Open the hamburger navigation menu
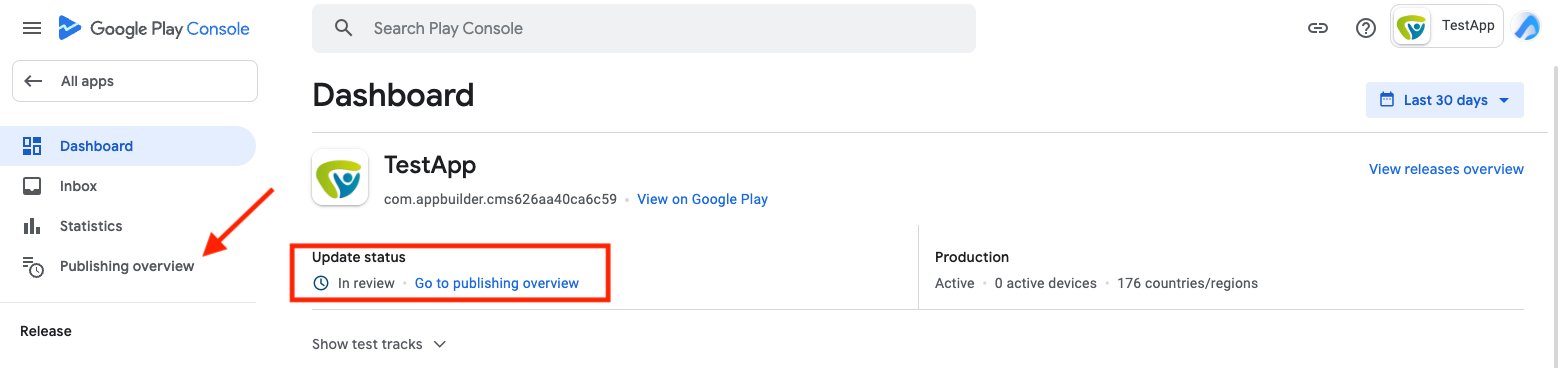The image size is (1559, 368). click(32, 28)
